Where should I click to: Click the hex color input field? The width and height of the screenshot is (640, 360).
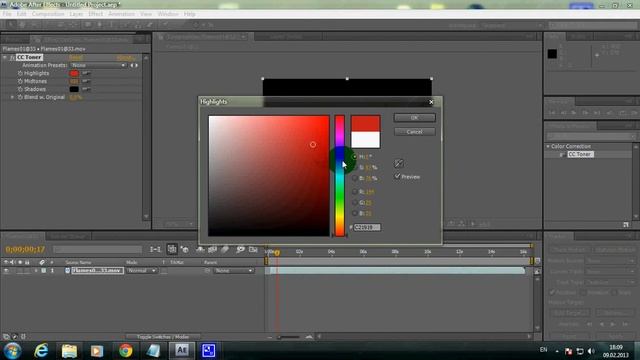coord(367,227)
